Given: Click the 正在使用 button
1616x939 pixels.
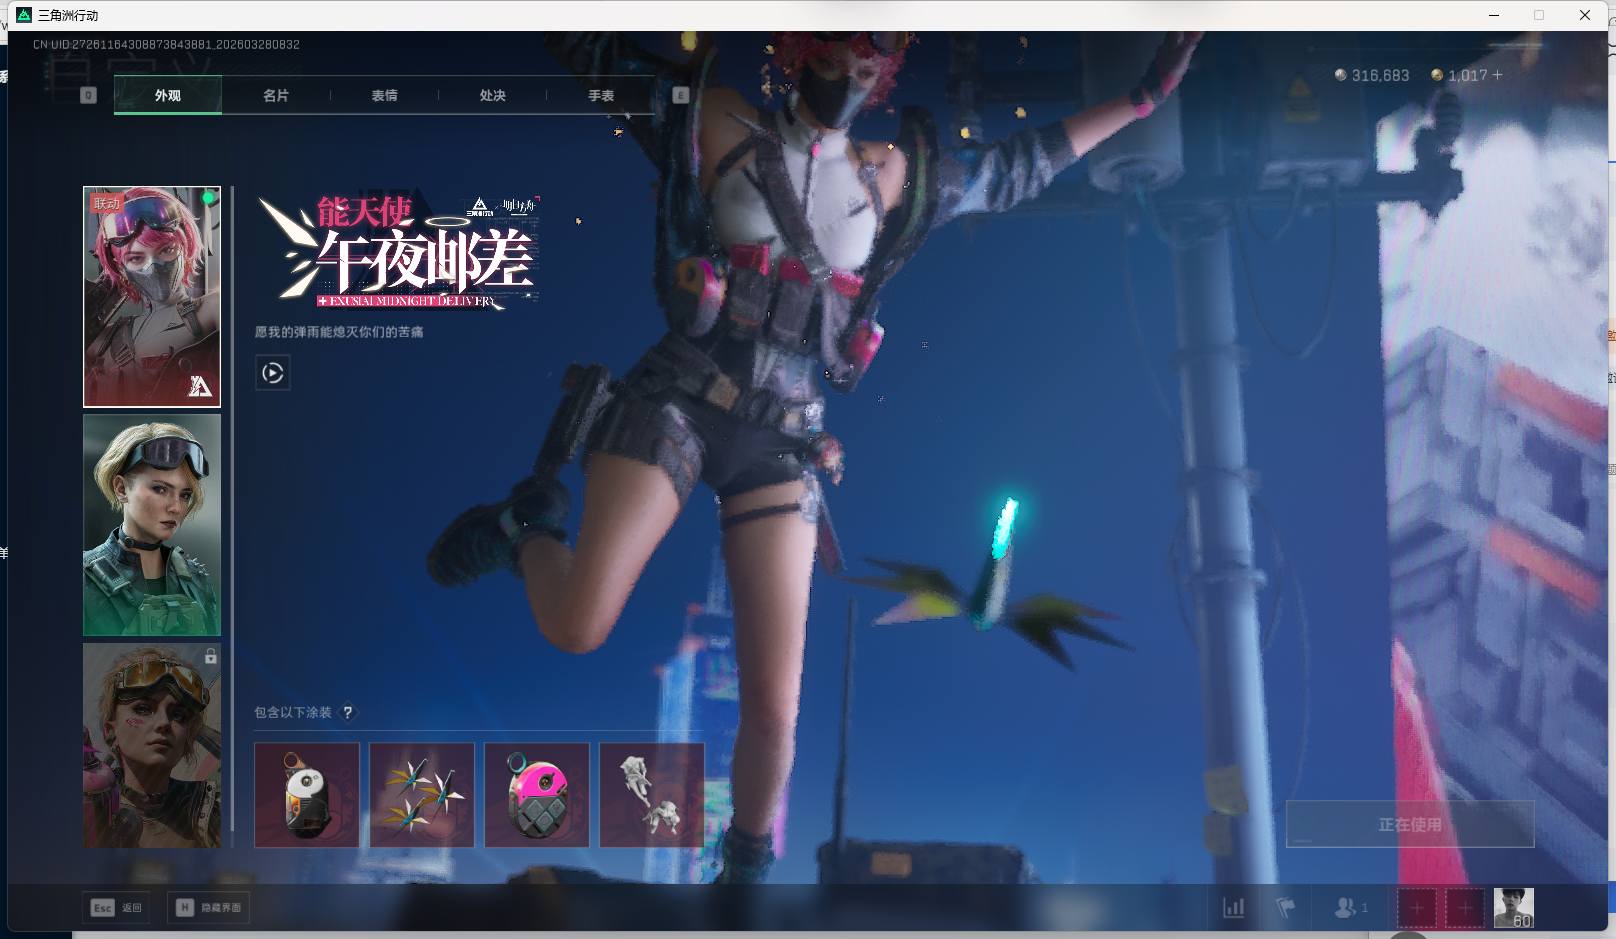Looking at the screenshot, I should [x=1410, y=824].
